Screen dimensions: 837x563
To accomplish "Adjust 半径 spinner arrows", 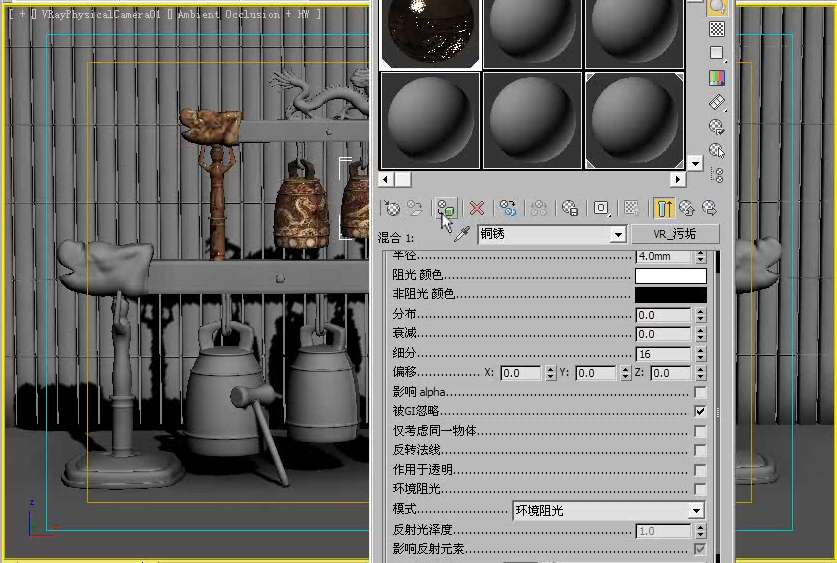I will tap(700, 257).
